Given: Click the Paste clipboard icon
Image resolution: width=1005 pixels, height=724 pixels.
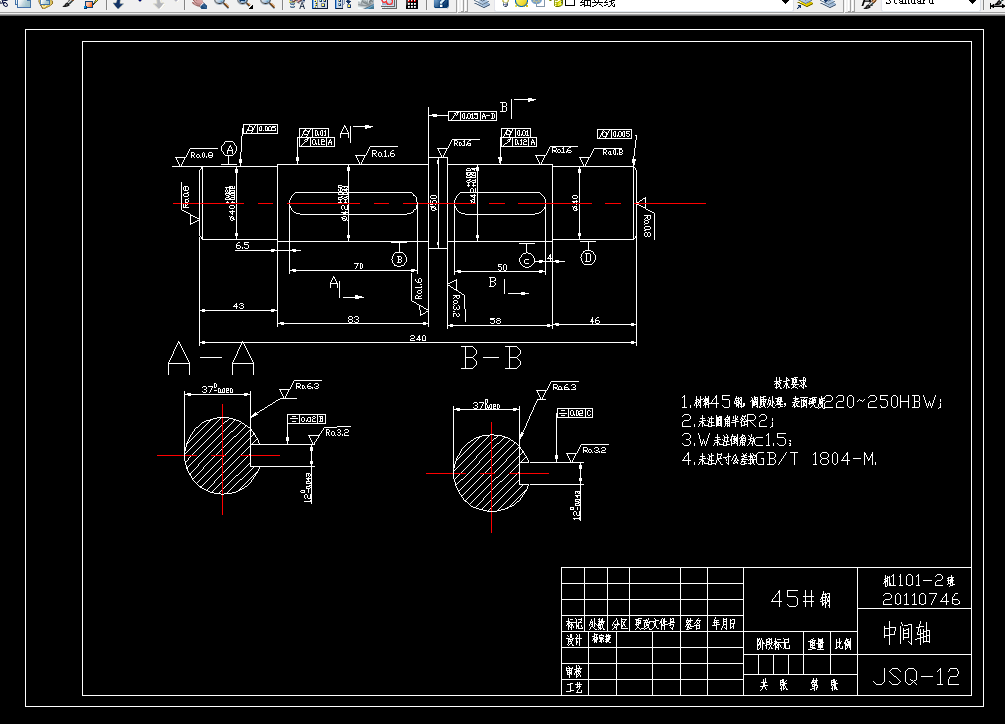Looking at the screenshot, I should pyautogui.click(x=45, y=3).
